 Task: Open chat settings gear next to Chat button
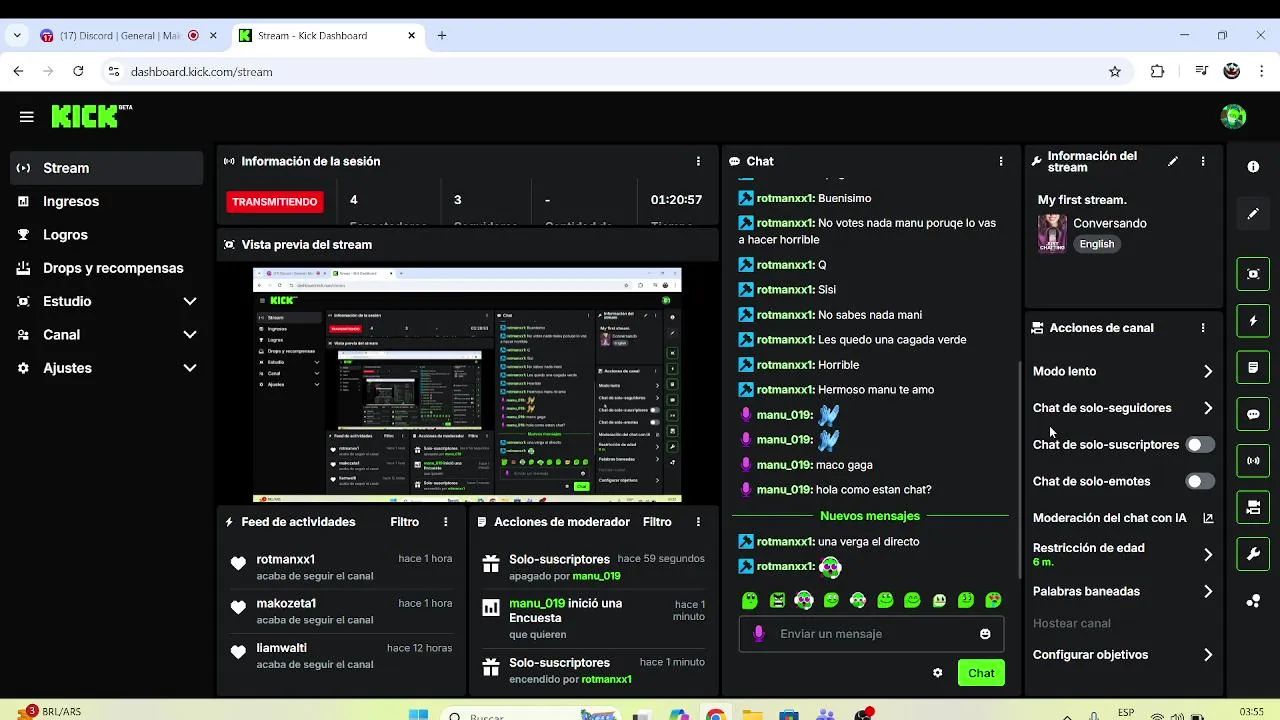click(x=937, y=673)
